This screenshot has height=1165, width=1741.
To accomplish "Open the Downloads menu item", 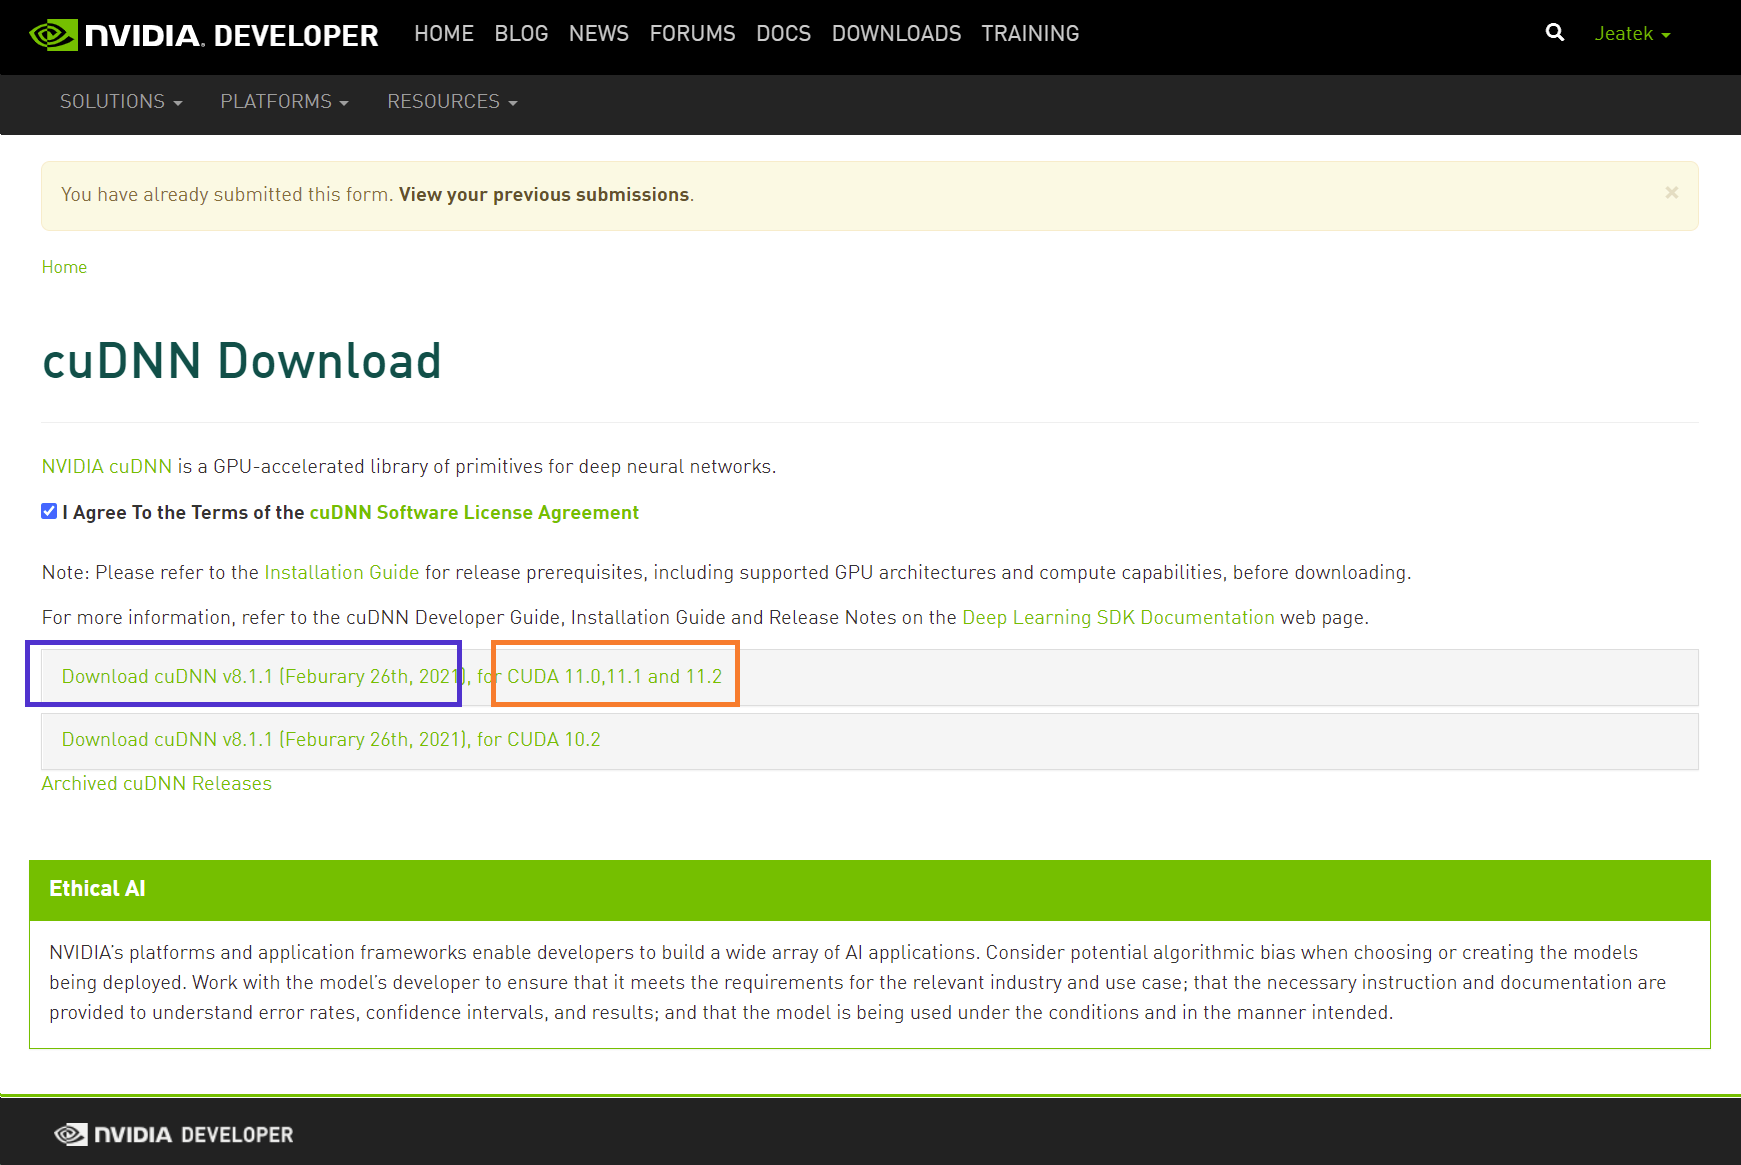I will click(896, 34).
